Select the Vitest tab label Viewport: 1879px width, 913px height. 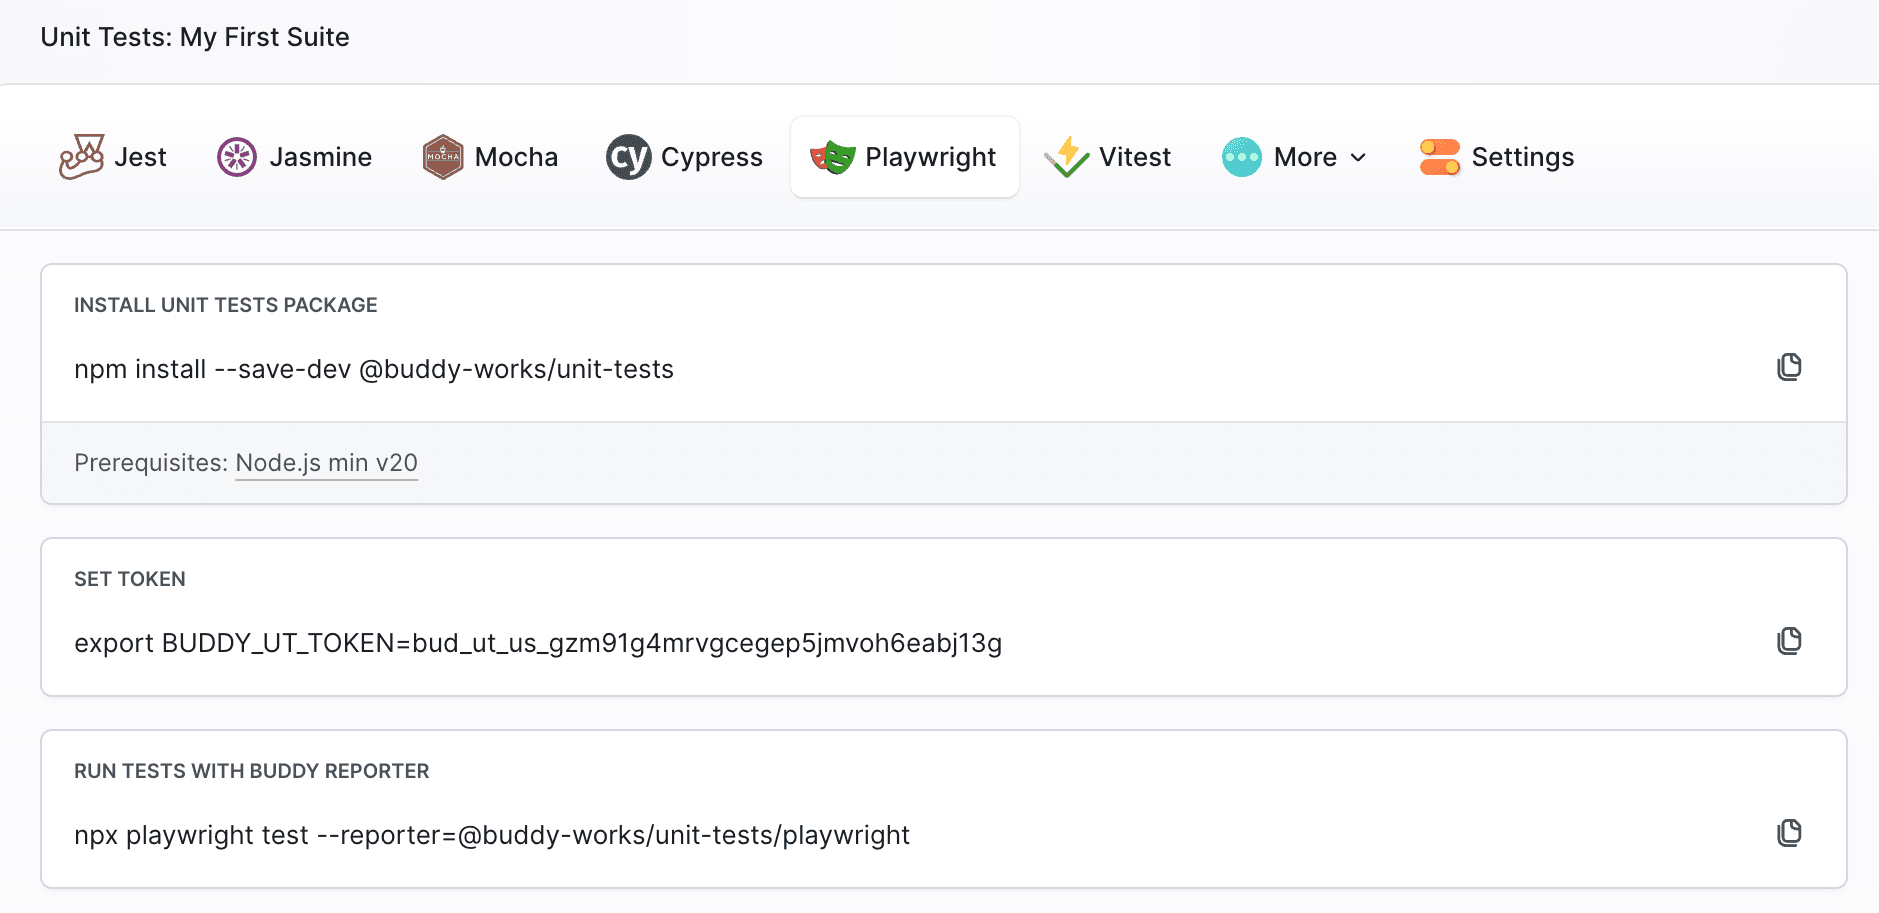(1134, 157)
